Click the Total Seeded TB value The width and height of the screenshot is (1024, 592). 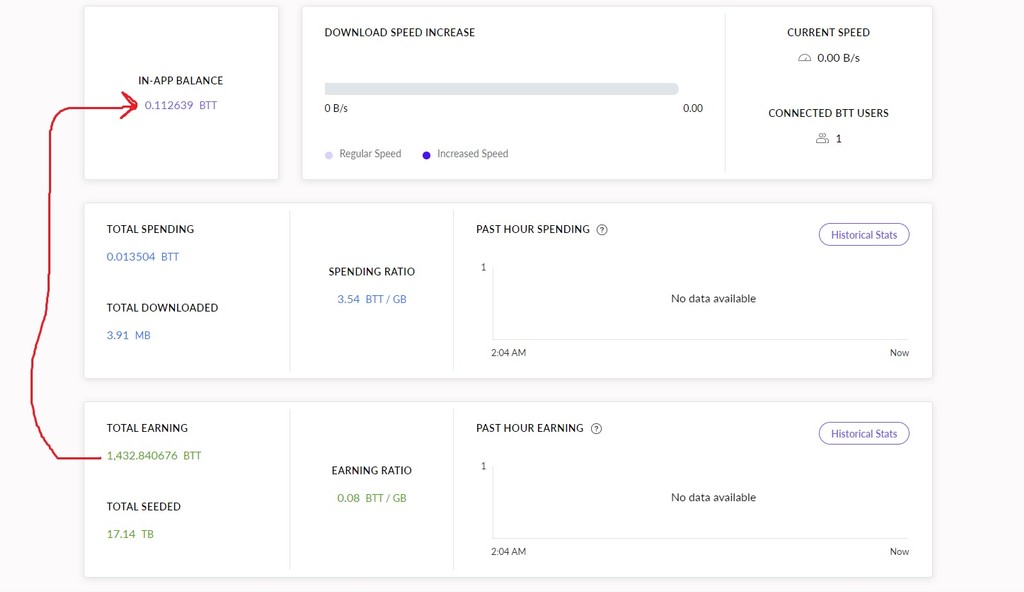(130, 534)
